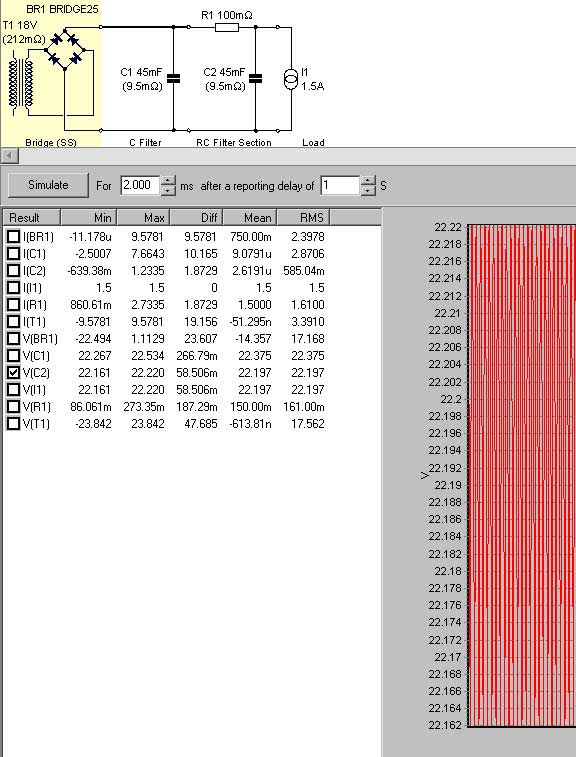Image resolution: width=576 pixels, height=757 pixels.
Task: Click the V(T1) Max value 23.842
Action: (148, 424)
